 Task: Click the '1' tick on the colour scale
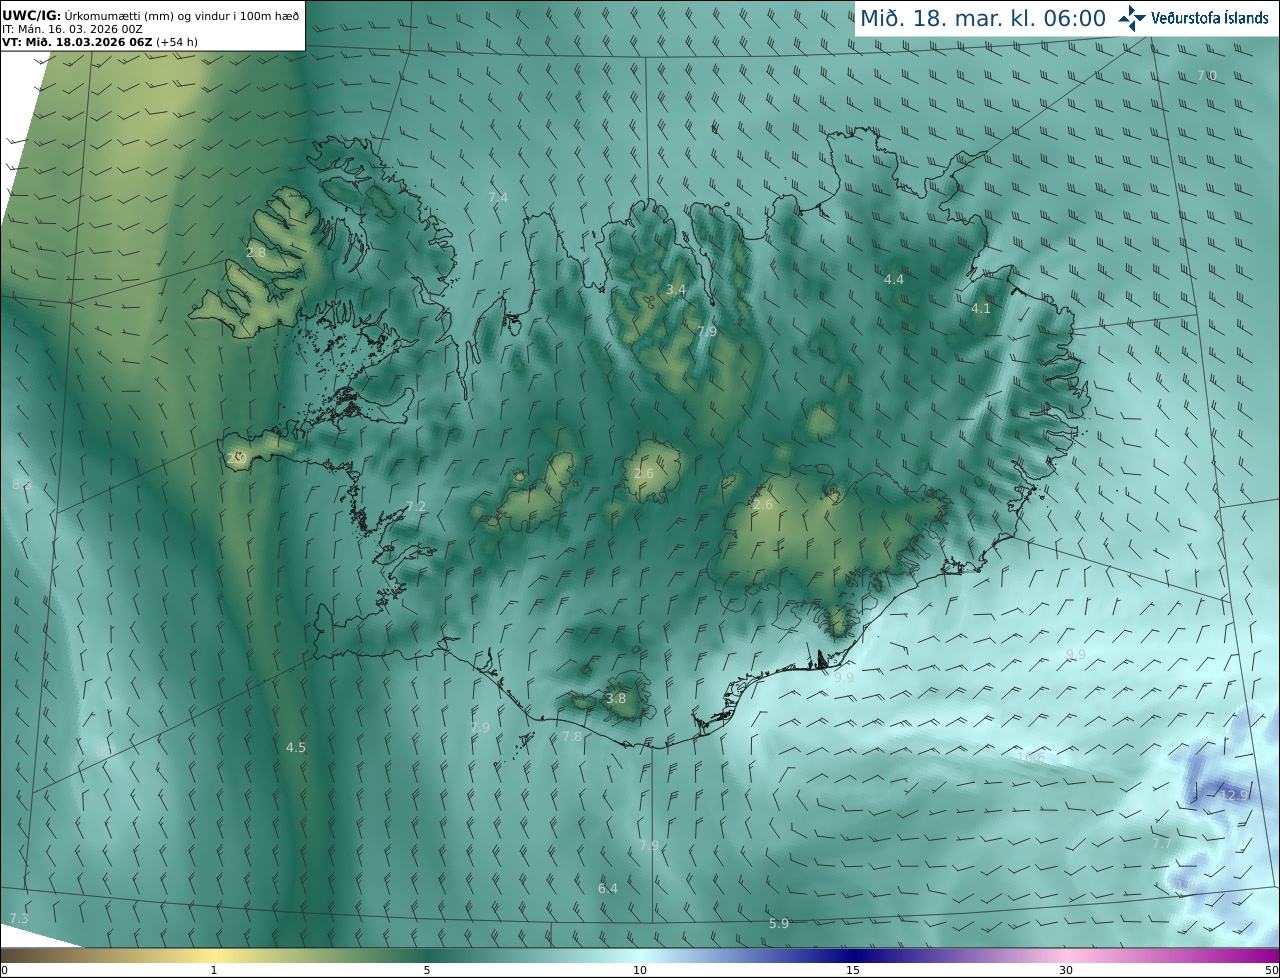click(214, 970)
